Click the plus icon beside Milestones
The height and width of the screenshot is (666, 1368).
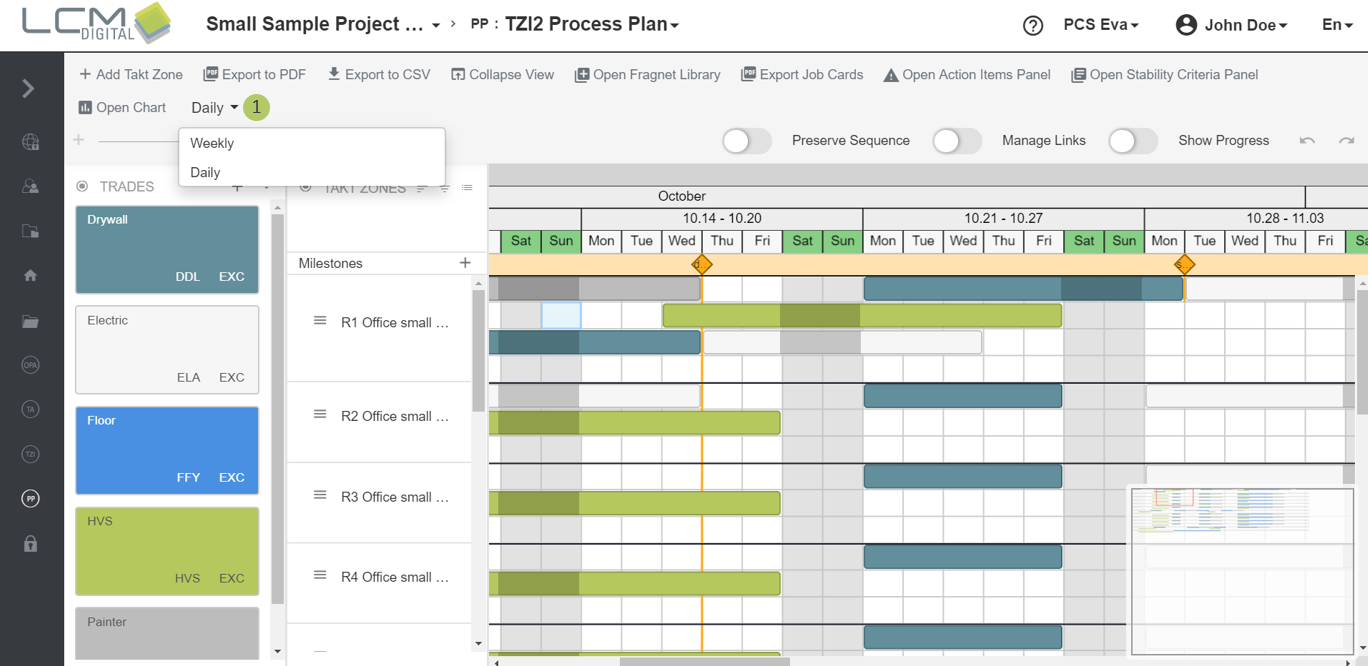(x=465, y=263)
